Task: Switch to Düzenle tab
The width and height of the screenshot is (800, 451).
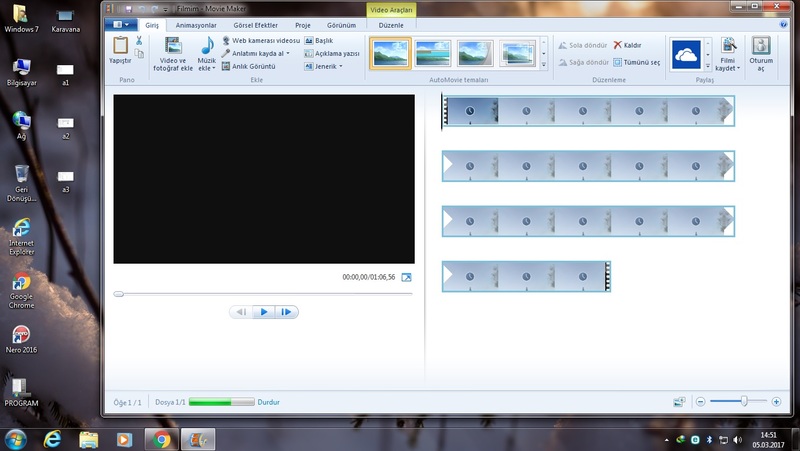Action: click(x=391, y=25)
